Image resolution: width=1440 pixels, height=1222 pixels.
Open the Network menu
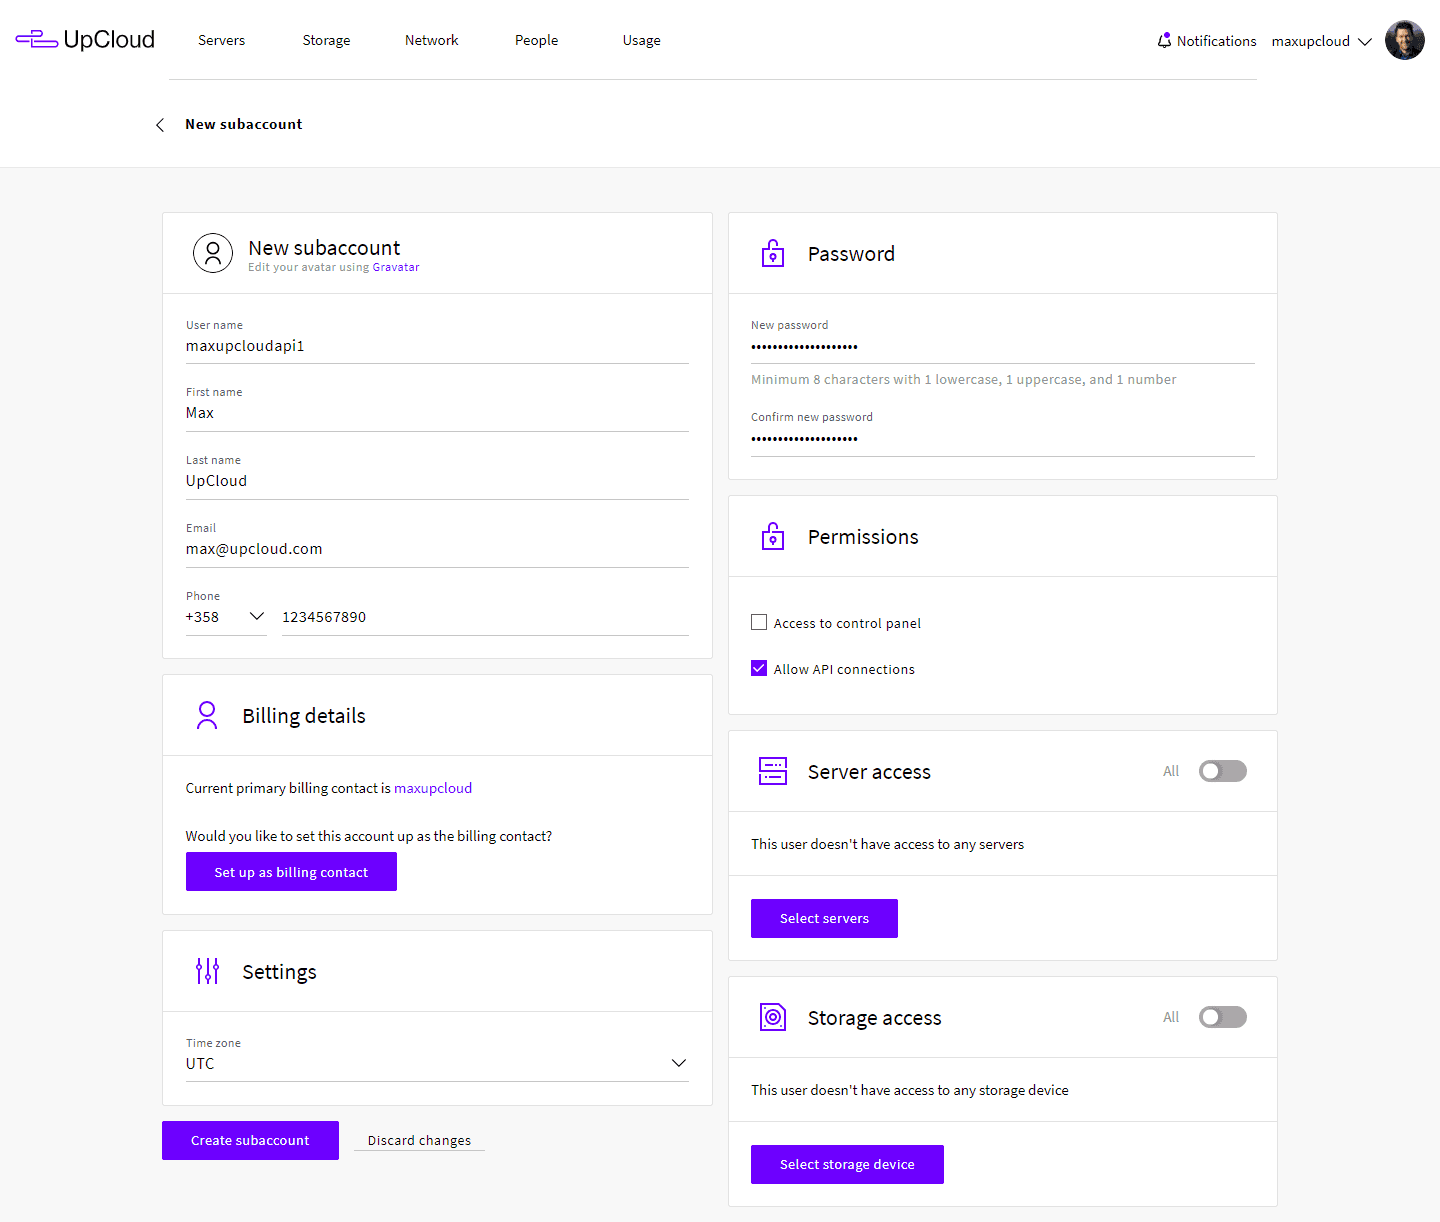tap(432, 40)
